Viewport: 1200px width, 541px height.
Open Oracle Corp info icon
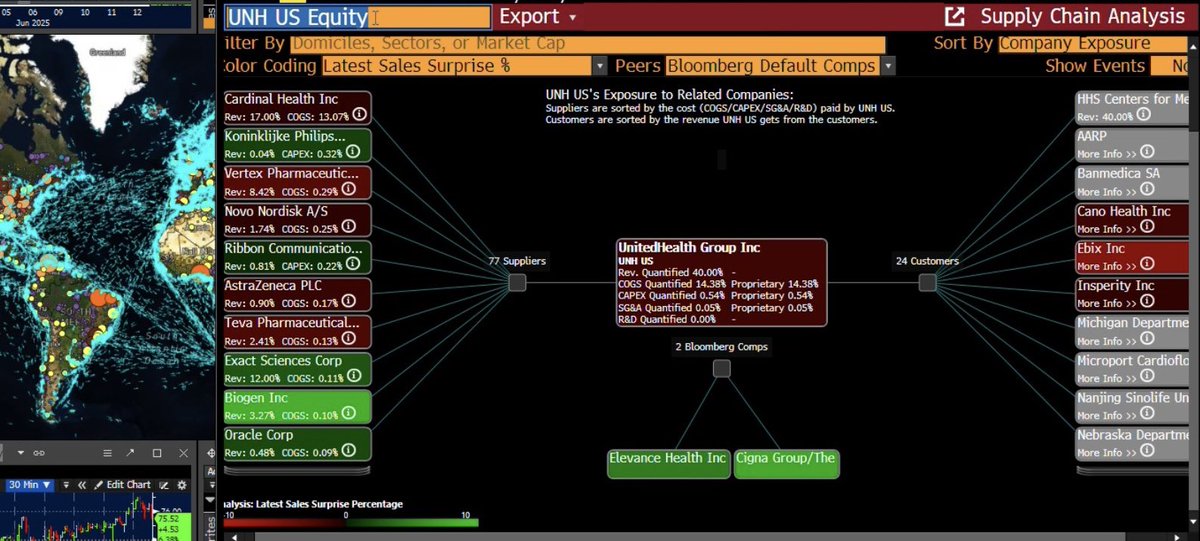click(x=347, y=452)
